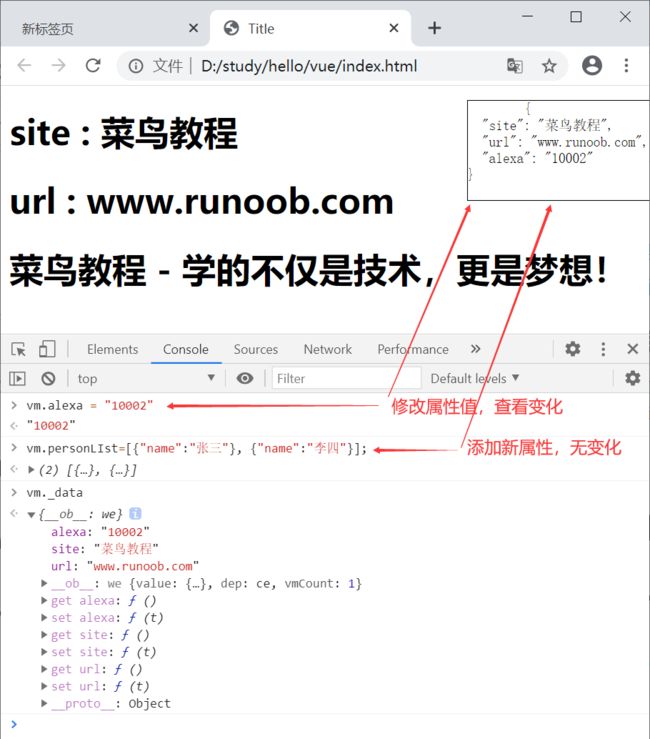The height and width of the screenshot is (739, 650).
Task: Click the vm.alexa = "10002" command line
Action: 90,406
